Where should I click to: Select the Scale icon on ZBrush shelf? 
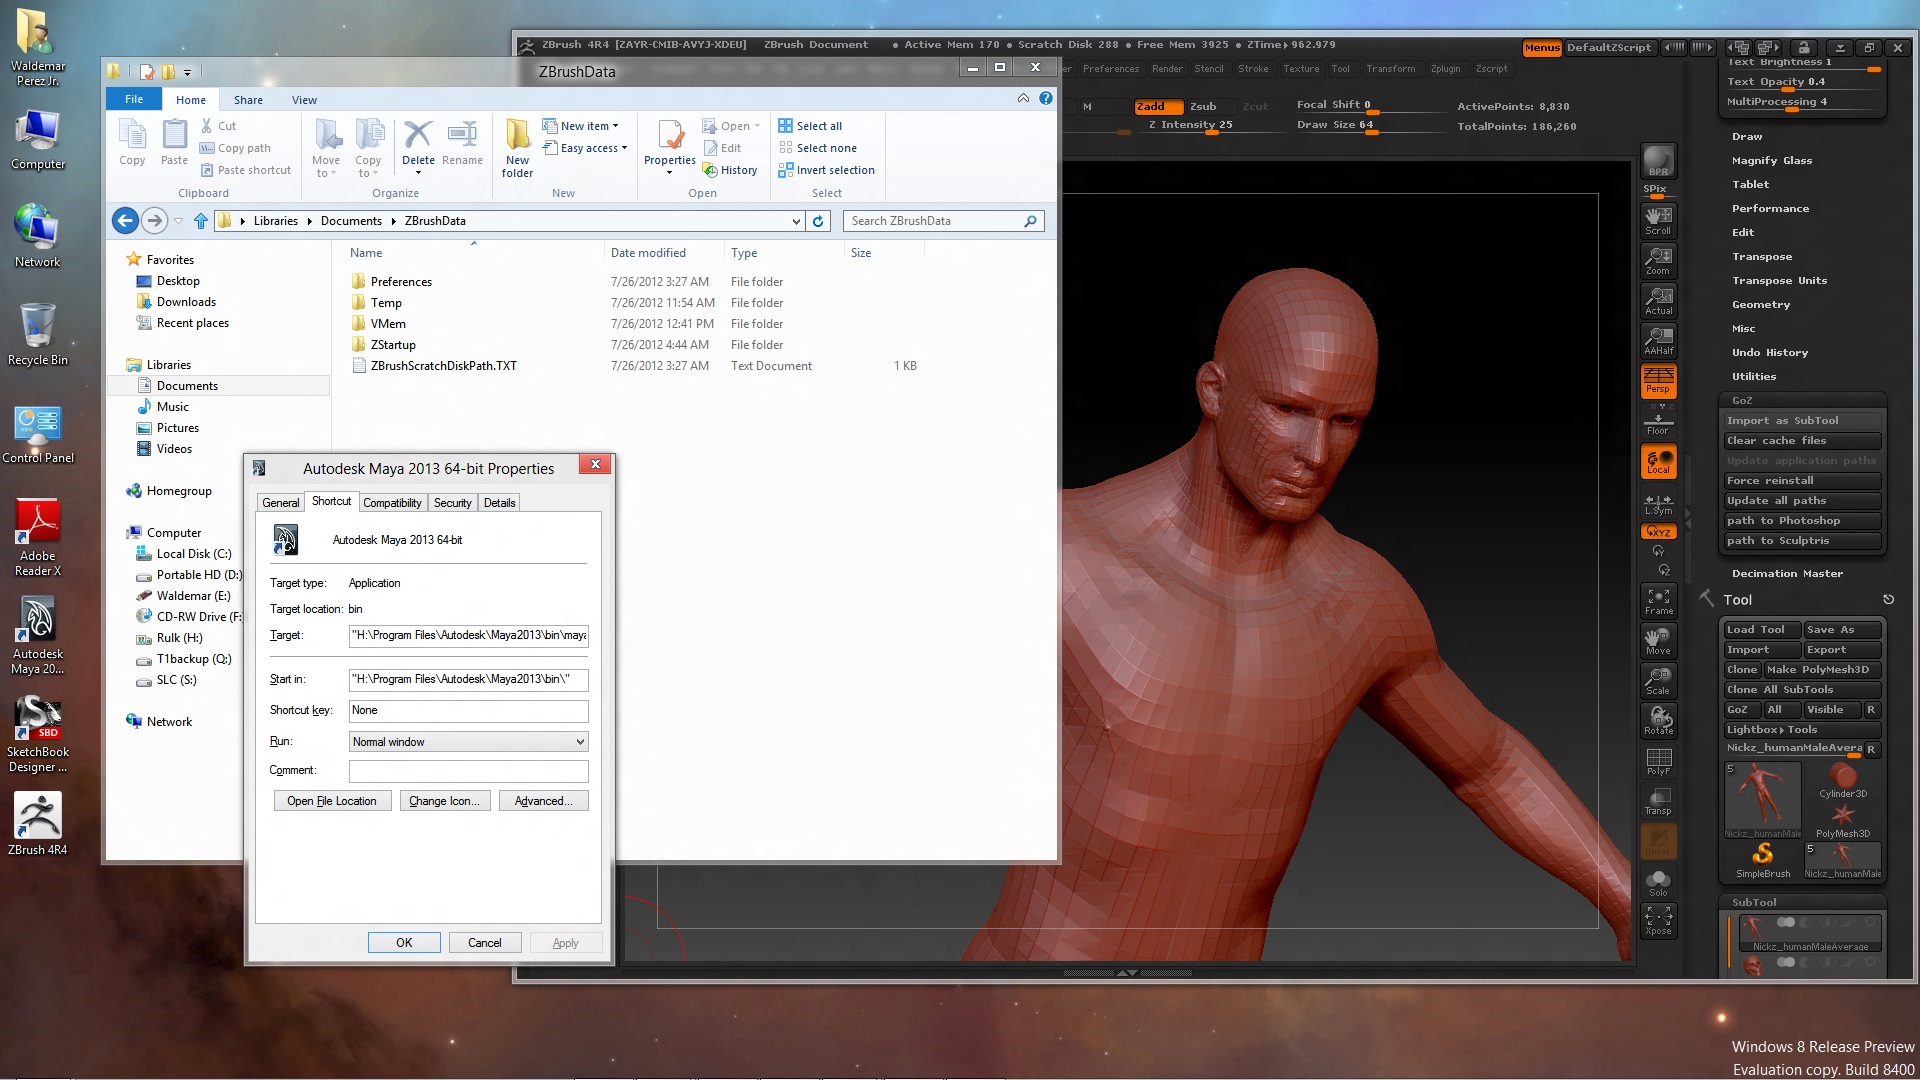coord(1658,681)
